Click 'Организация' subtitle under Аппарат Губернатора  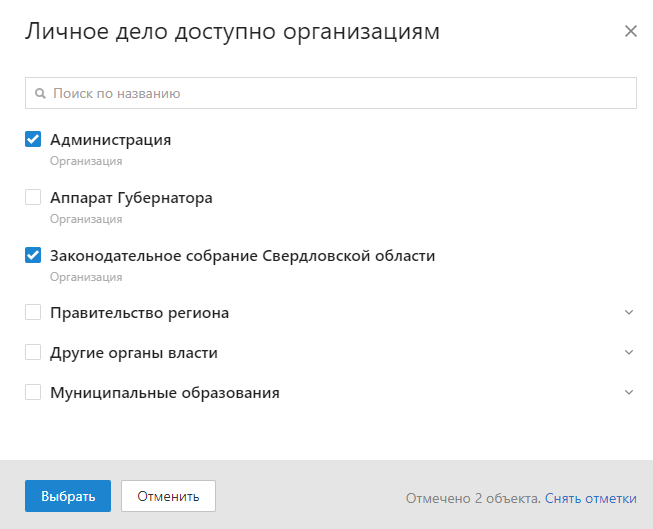pyautogui.click(x=86, y=219)
